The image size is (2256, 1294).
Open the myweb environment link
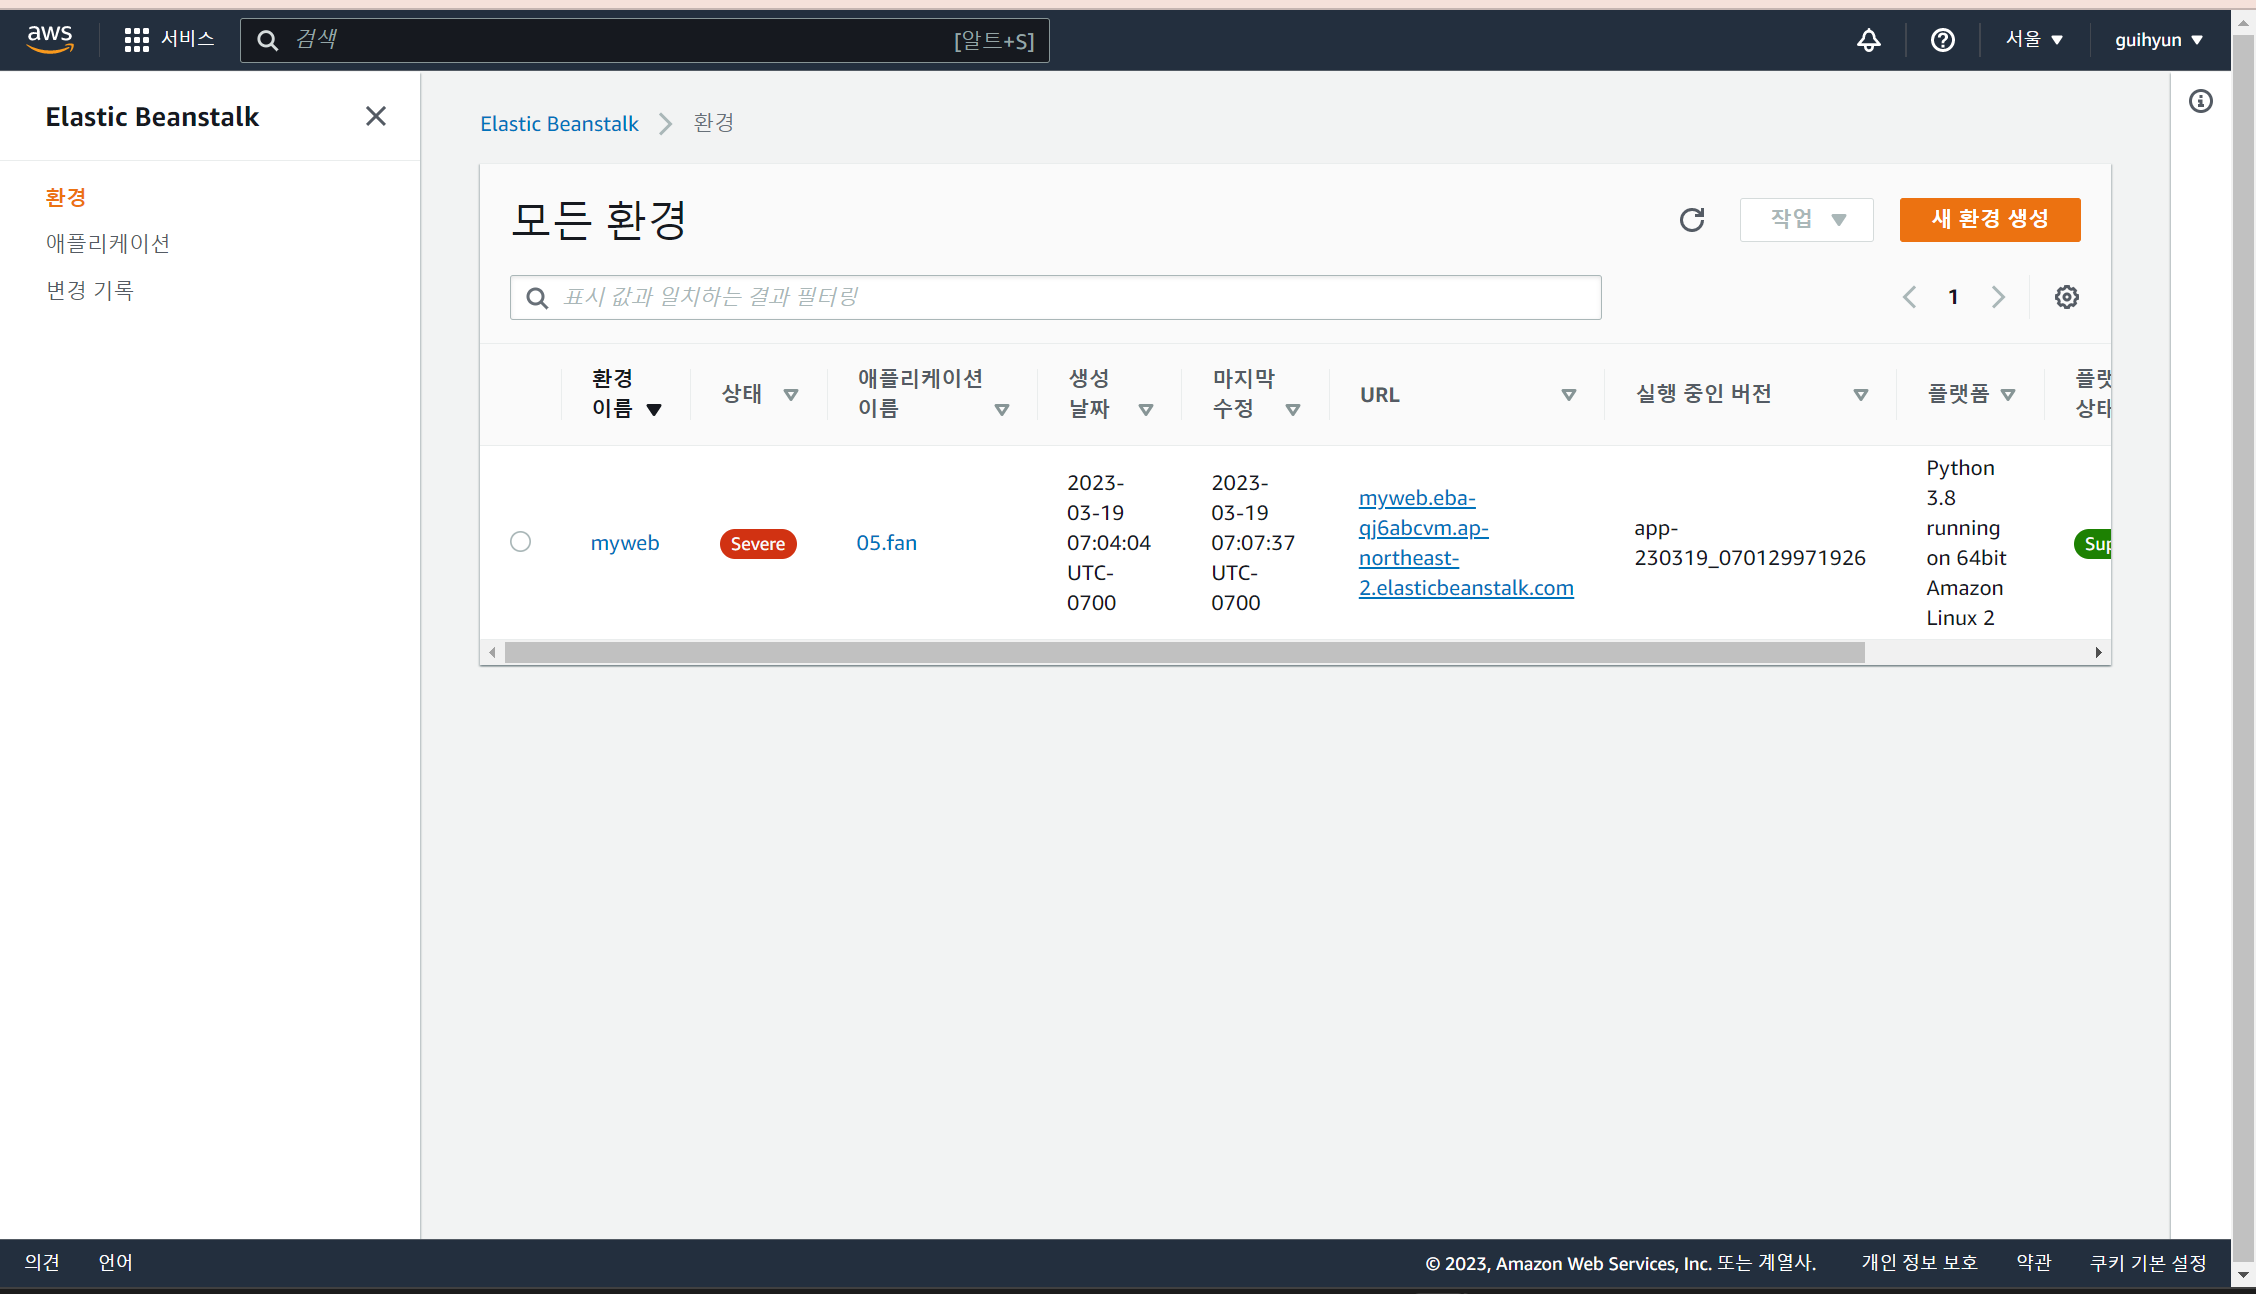pos(625,543)
